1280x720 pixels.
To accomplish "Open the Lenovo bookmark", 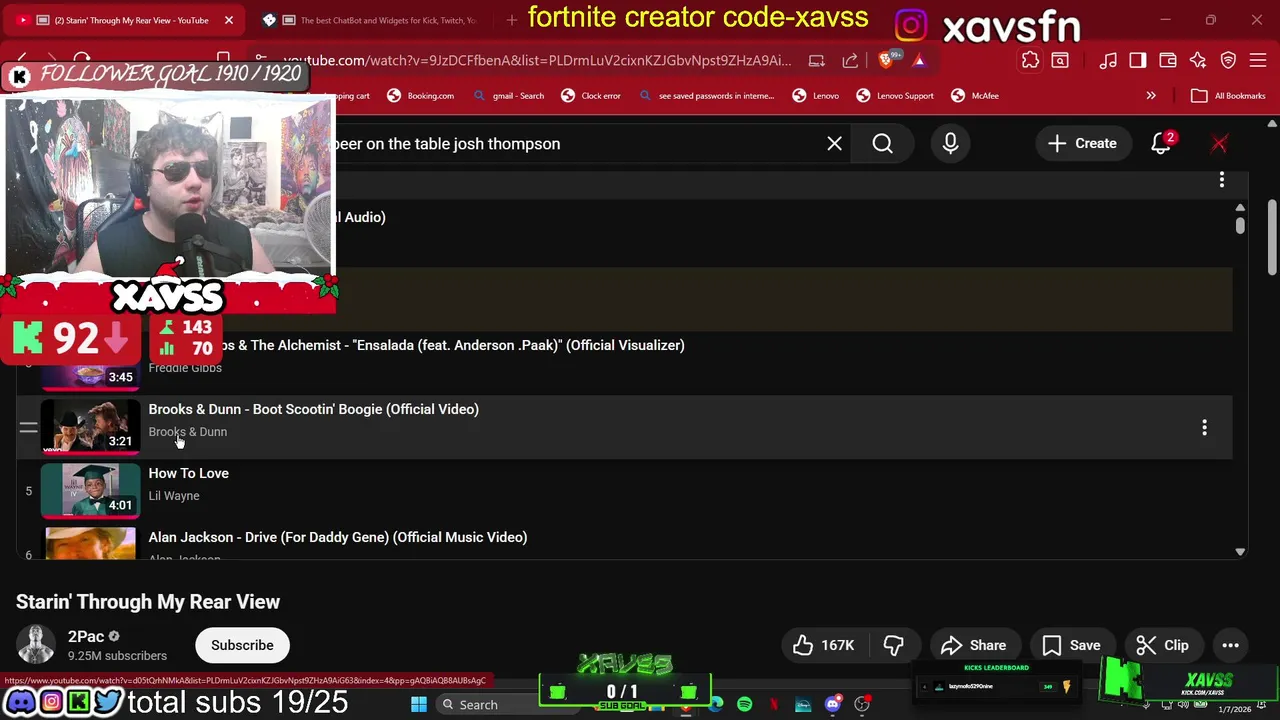I will [815, 96].
